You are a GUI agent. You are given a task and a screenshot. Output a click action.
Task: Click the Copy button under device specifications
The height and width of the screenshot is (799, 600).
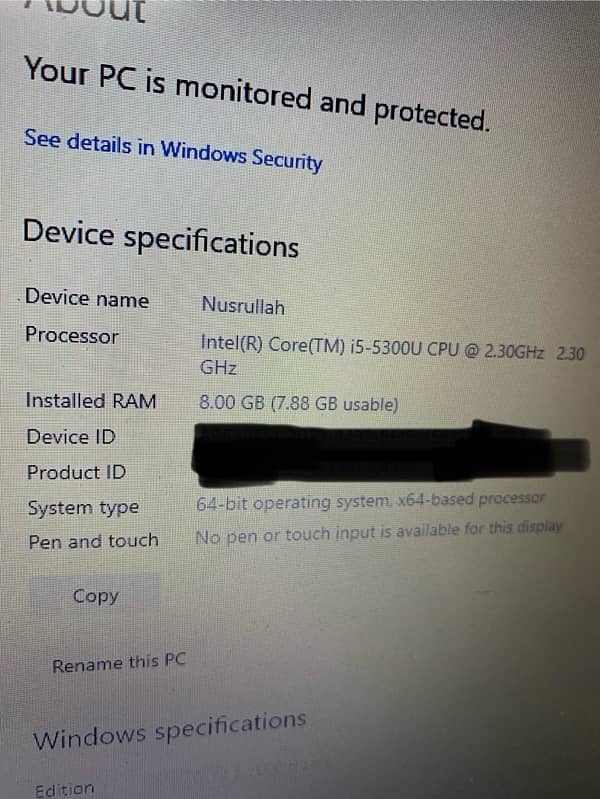(95, 596)
